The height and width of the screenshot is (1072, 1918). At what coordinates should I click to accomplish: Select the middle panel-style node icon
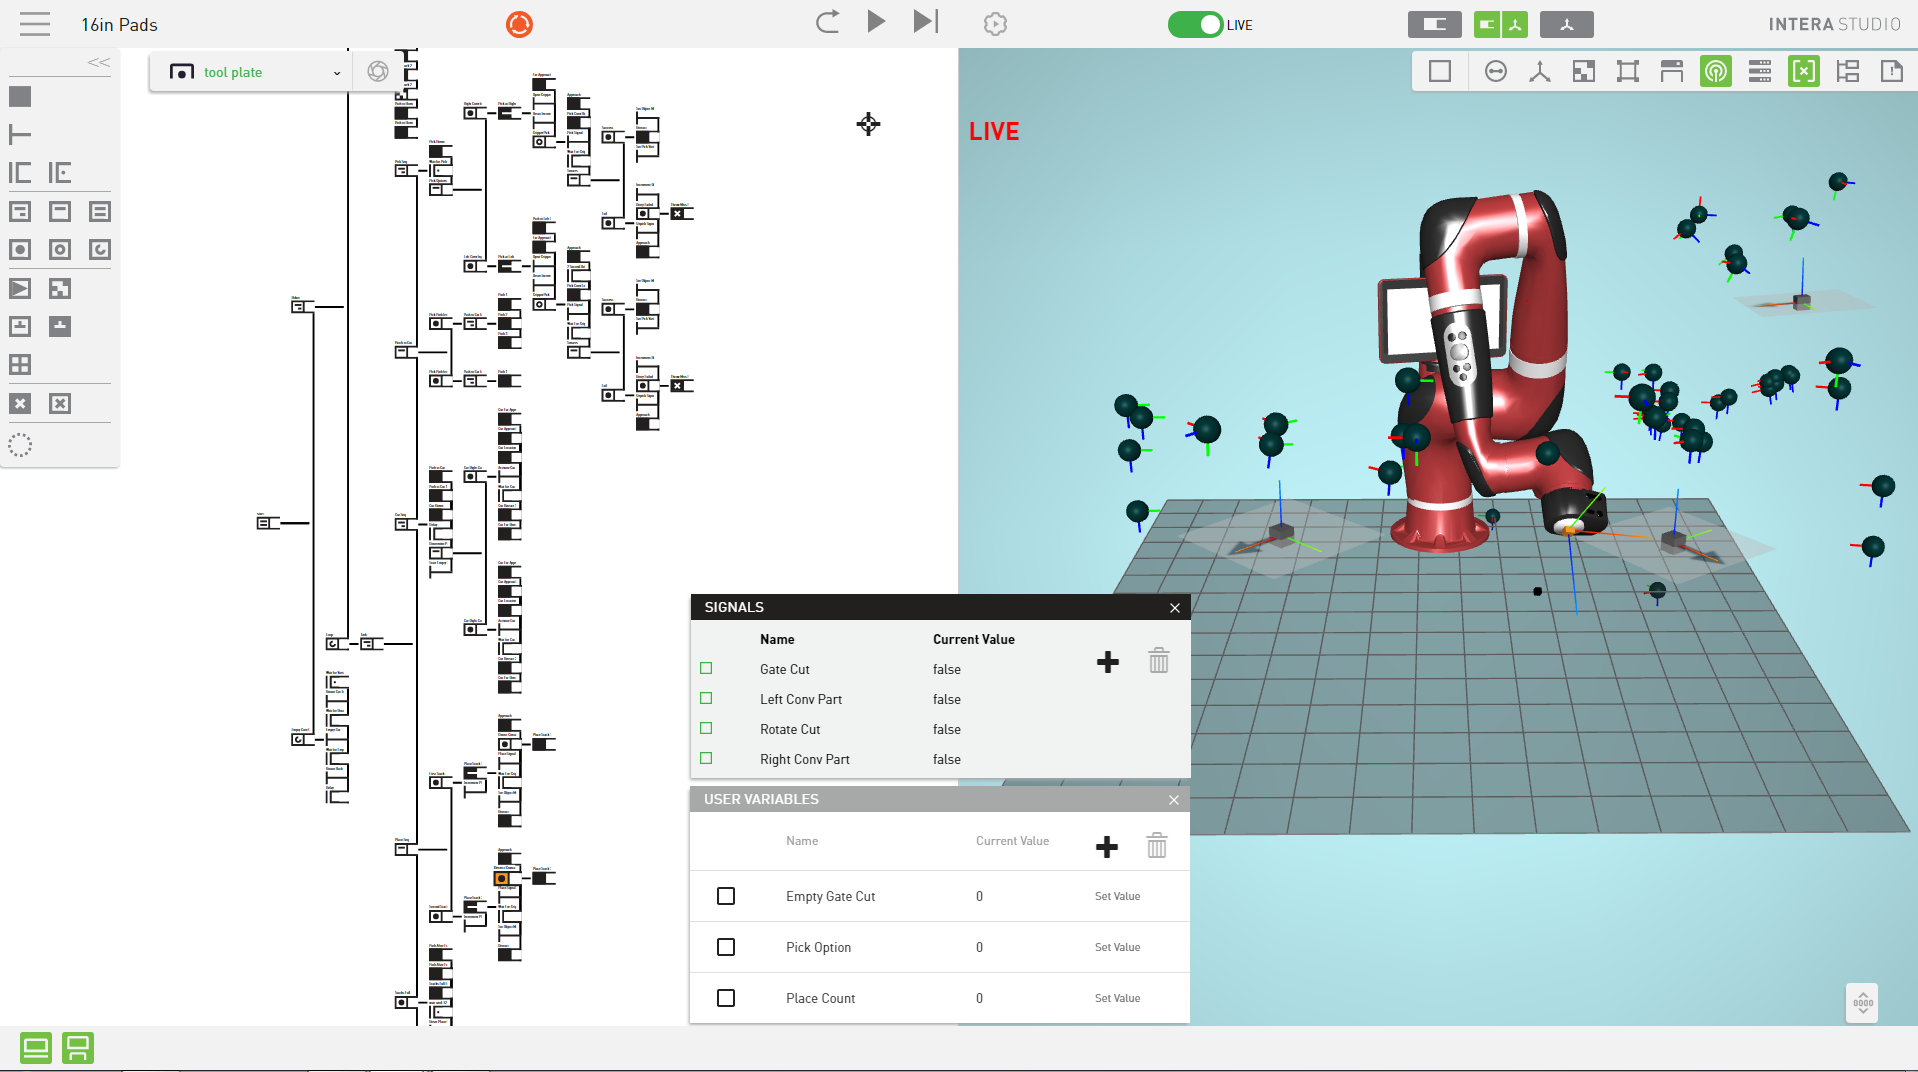pyautogui.click(x=60, y=211)
